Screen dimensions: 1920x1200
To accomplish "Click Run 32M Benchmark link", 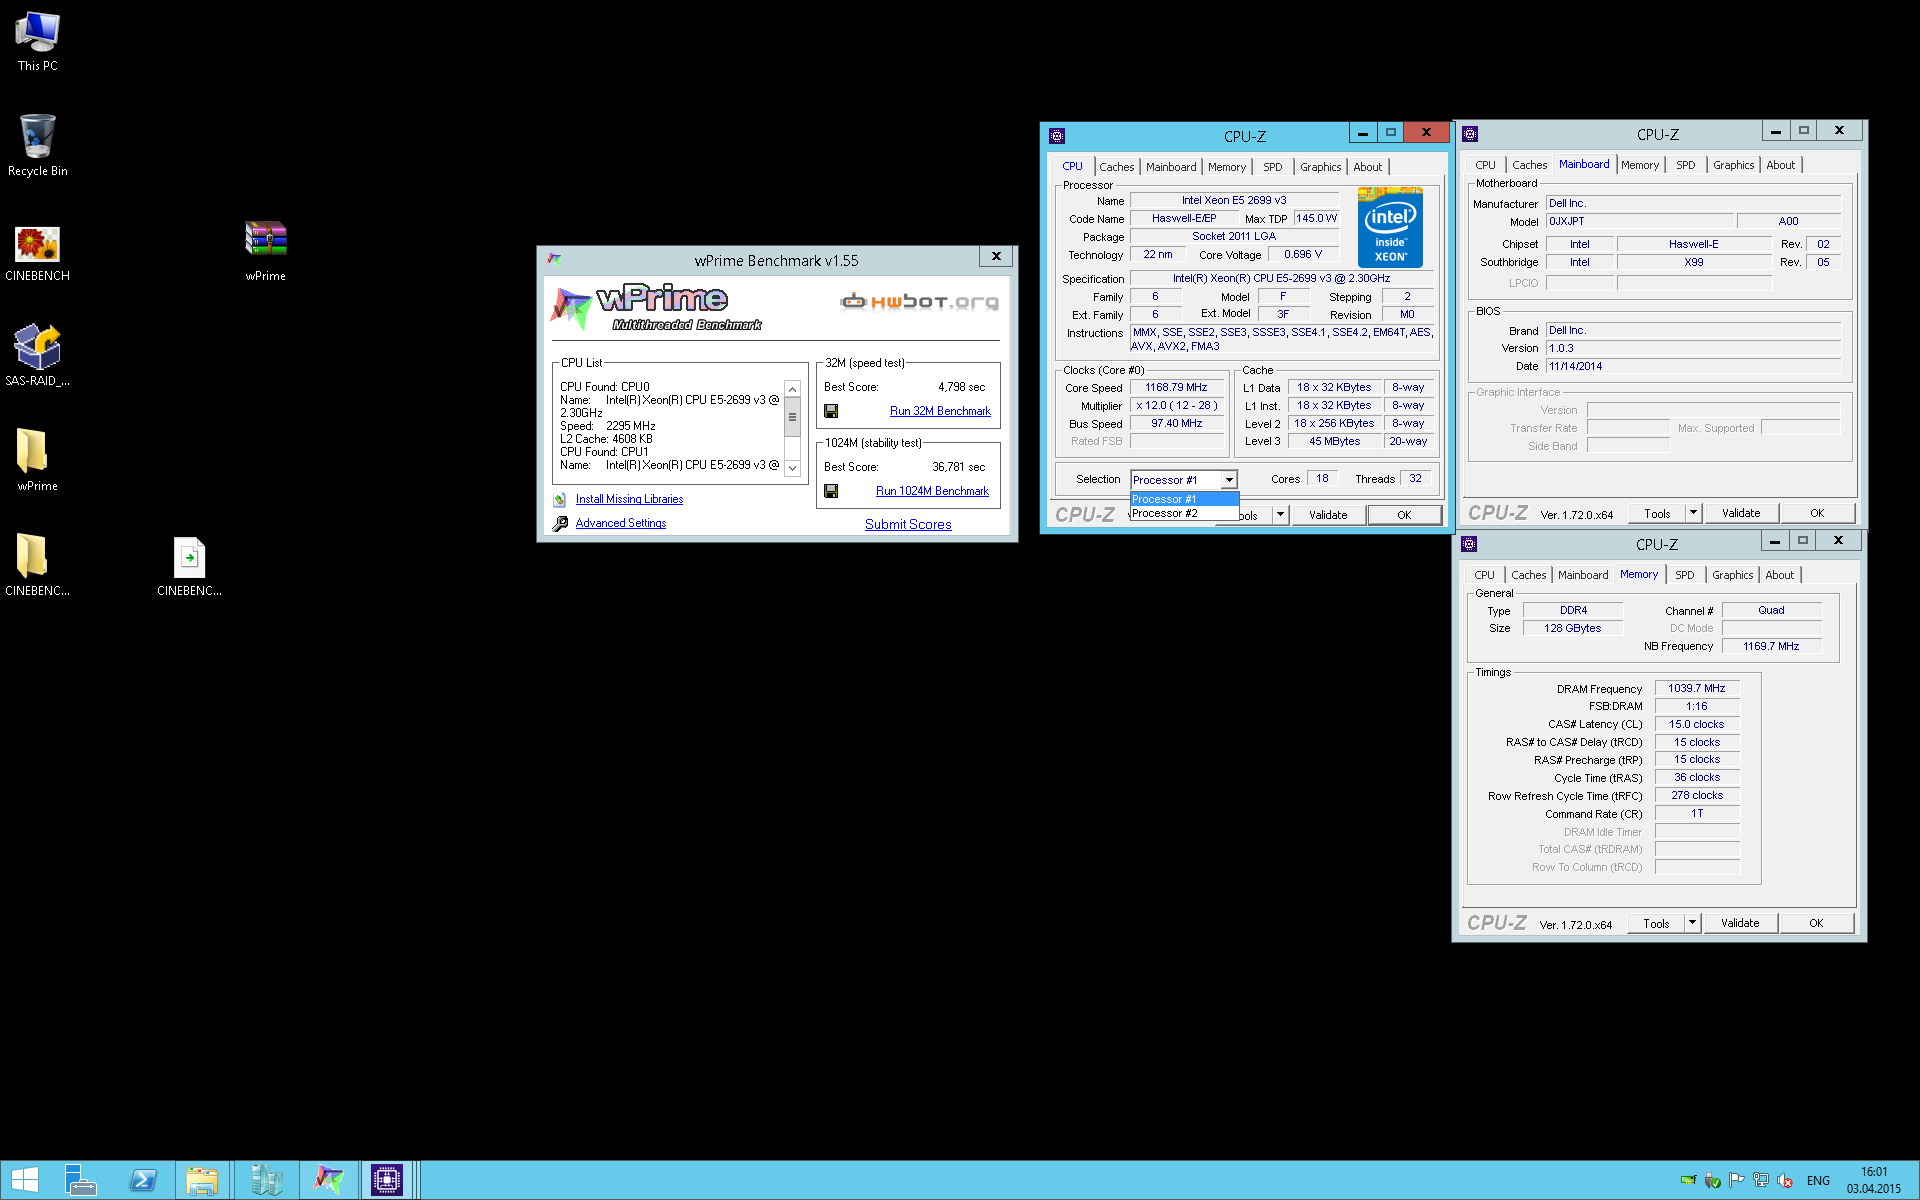I will click(940, 411).
